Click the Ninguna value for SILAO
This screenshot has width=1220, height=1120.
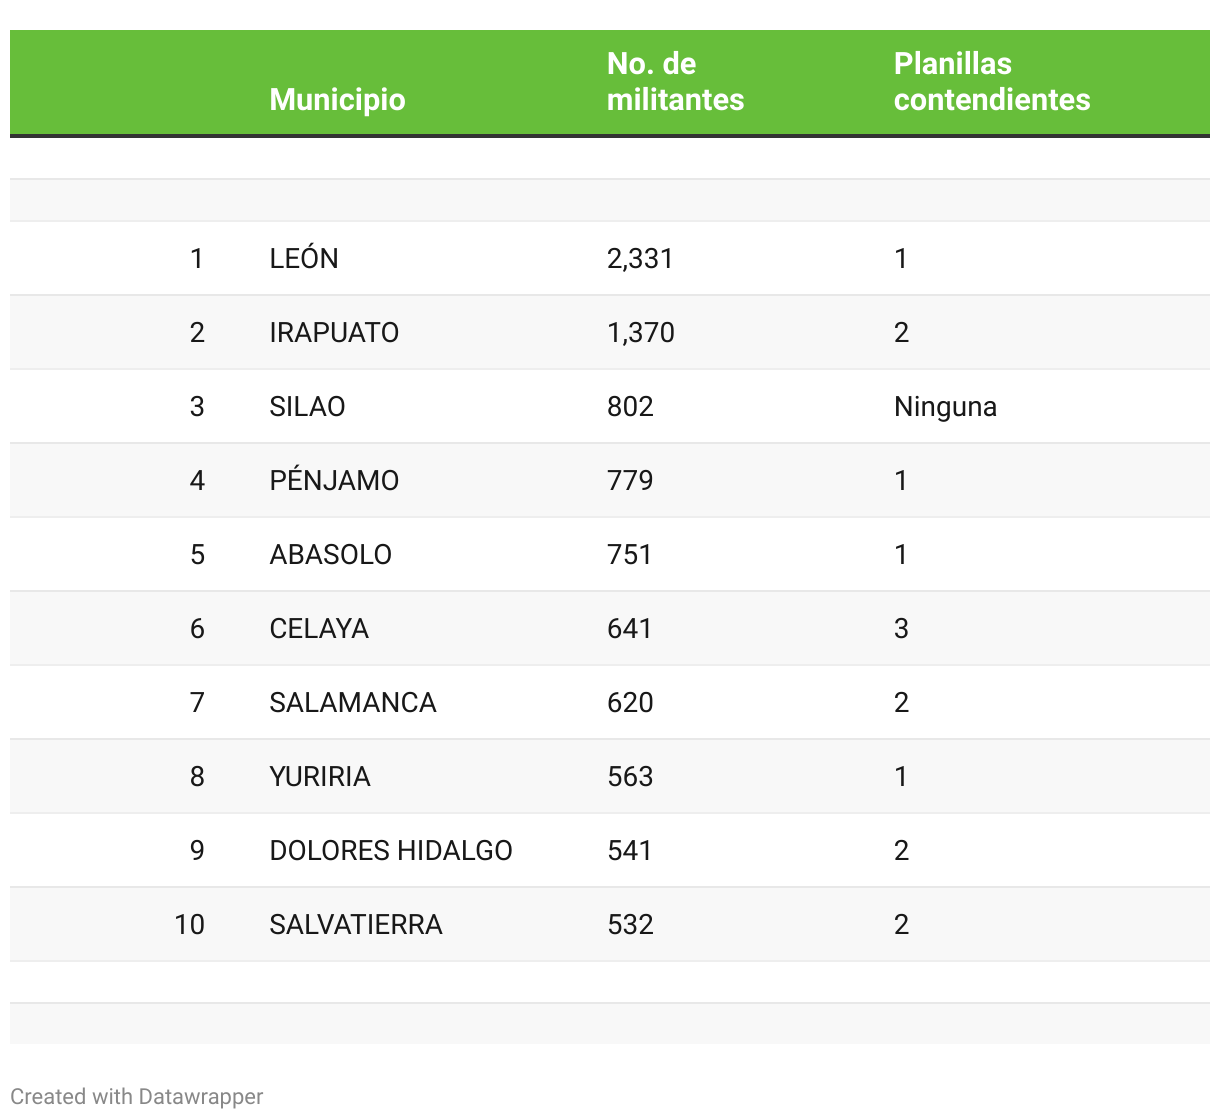945,406
